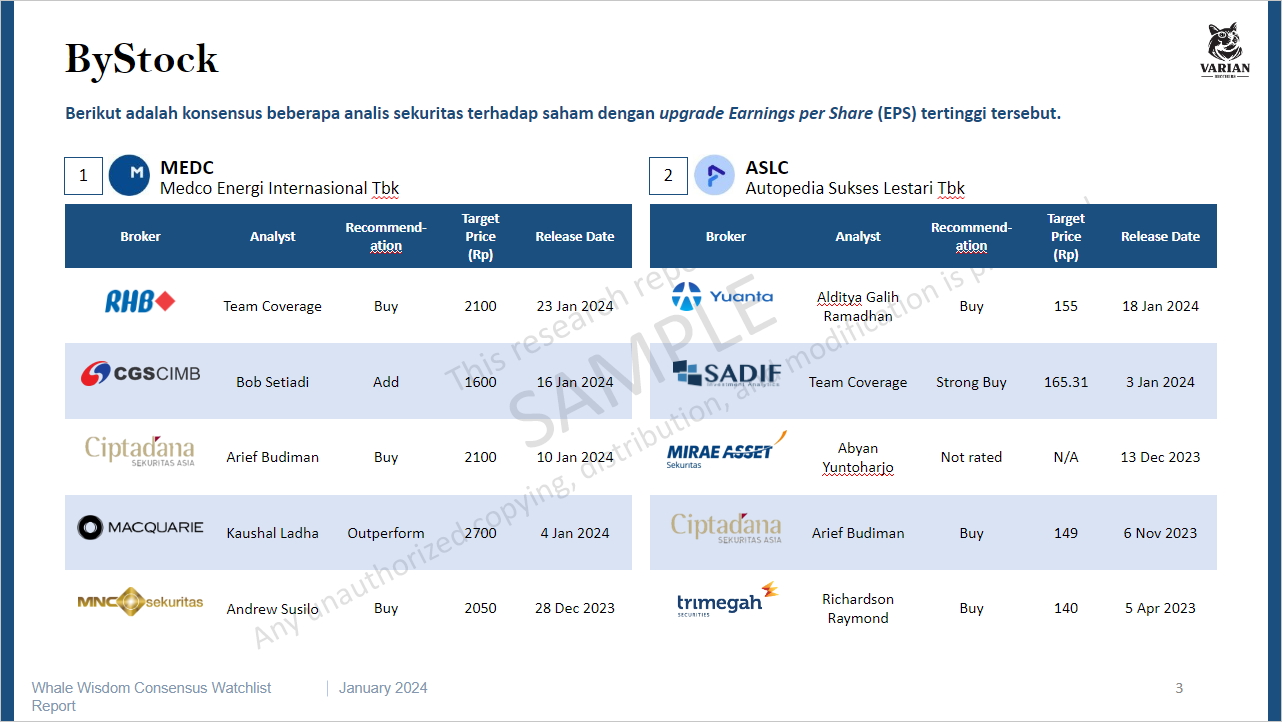This screenshot has width=1282, height=722.
Task: Click the Ciptadana logo in MEDC table
Action: [x=140, y=450]
